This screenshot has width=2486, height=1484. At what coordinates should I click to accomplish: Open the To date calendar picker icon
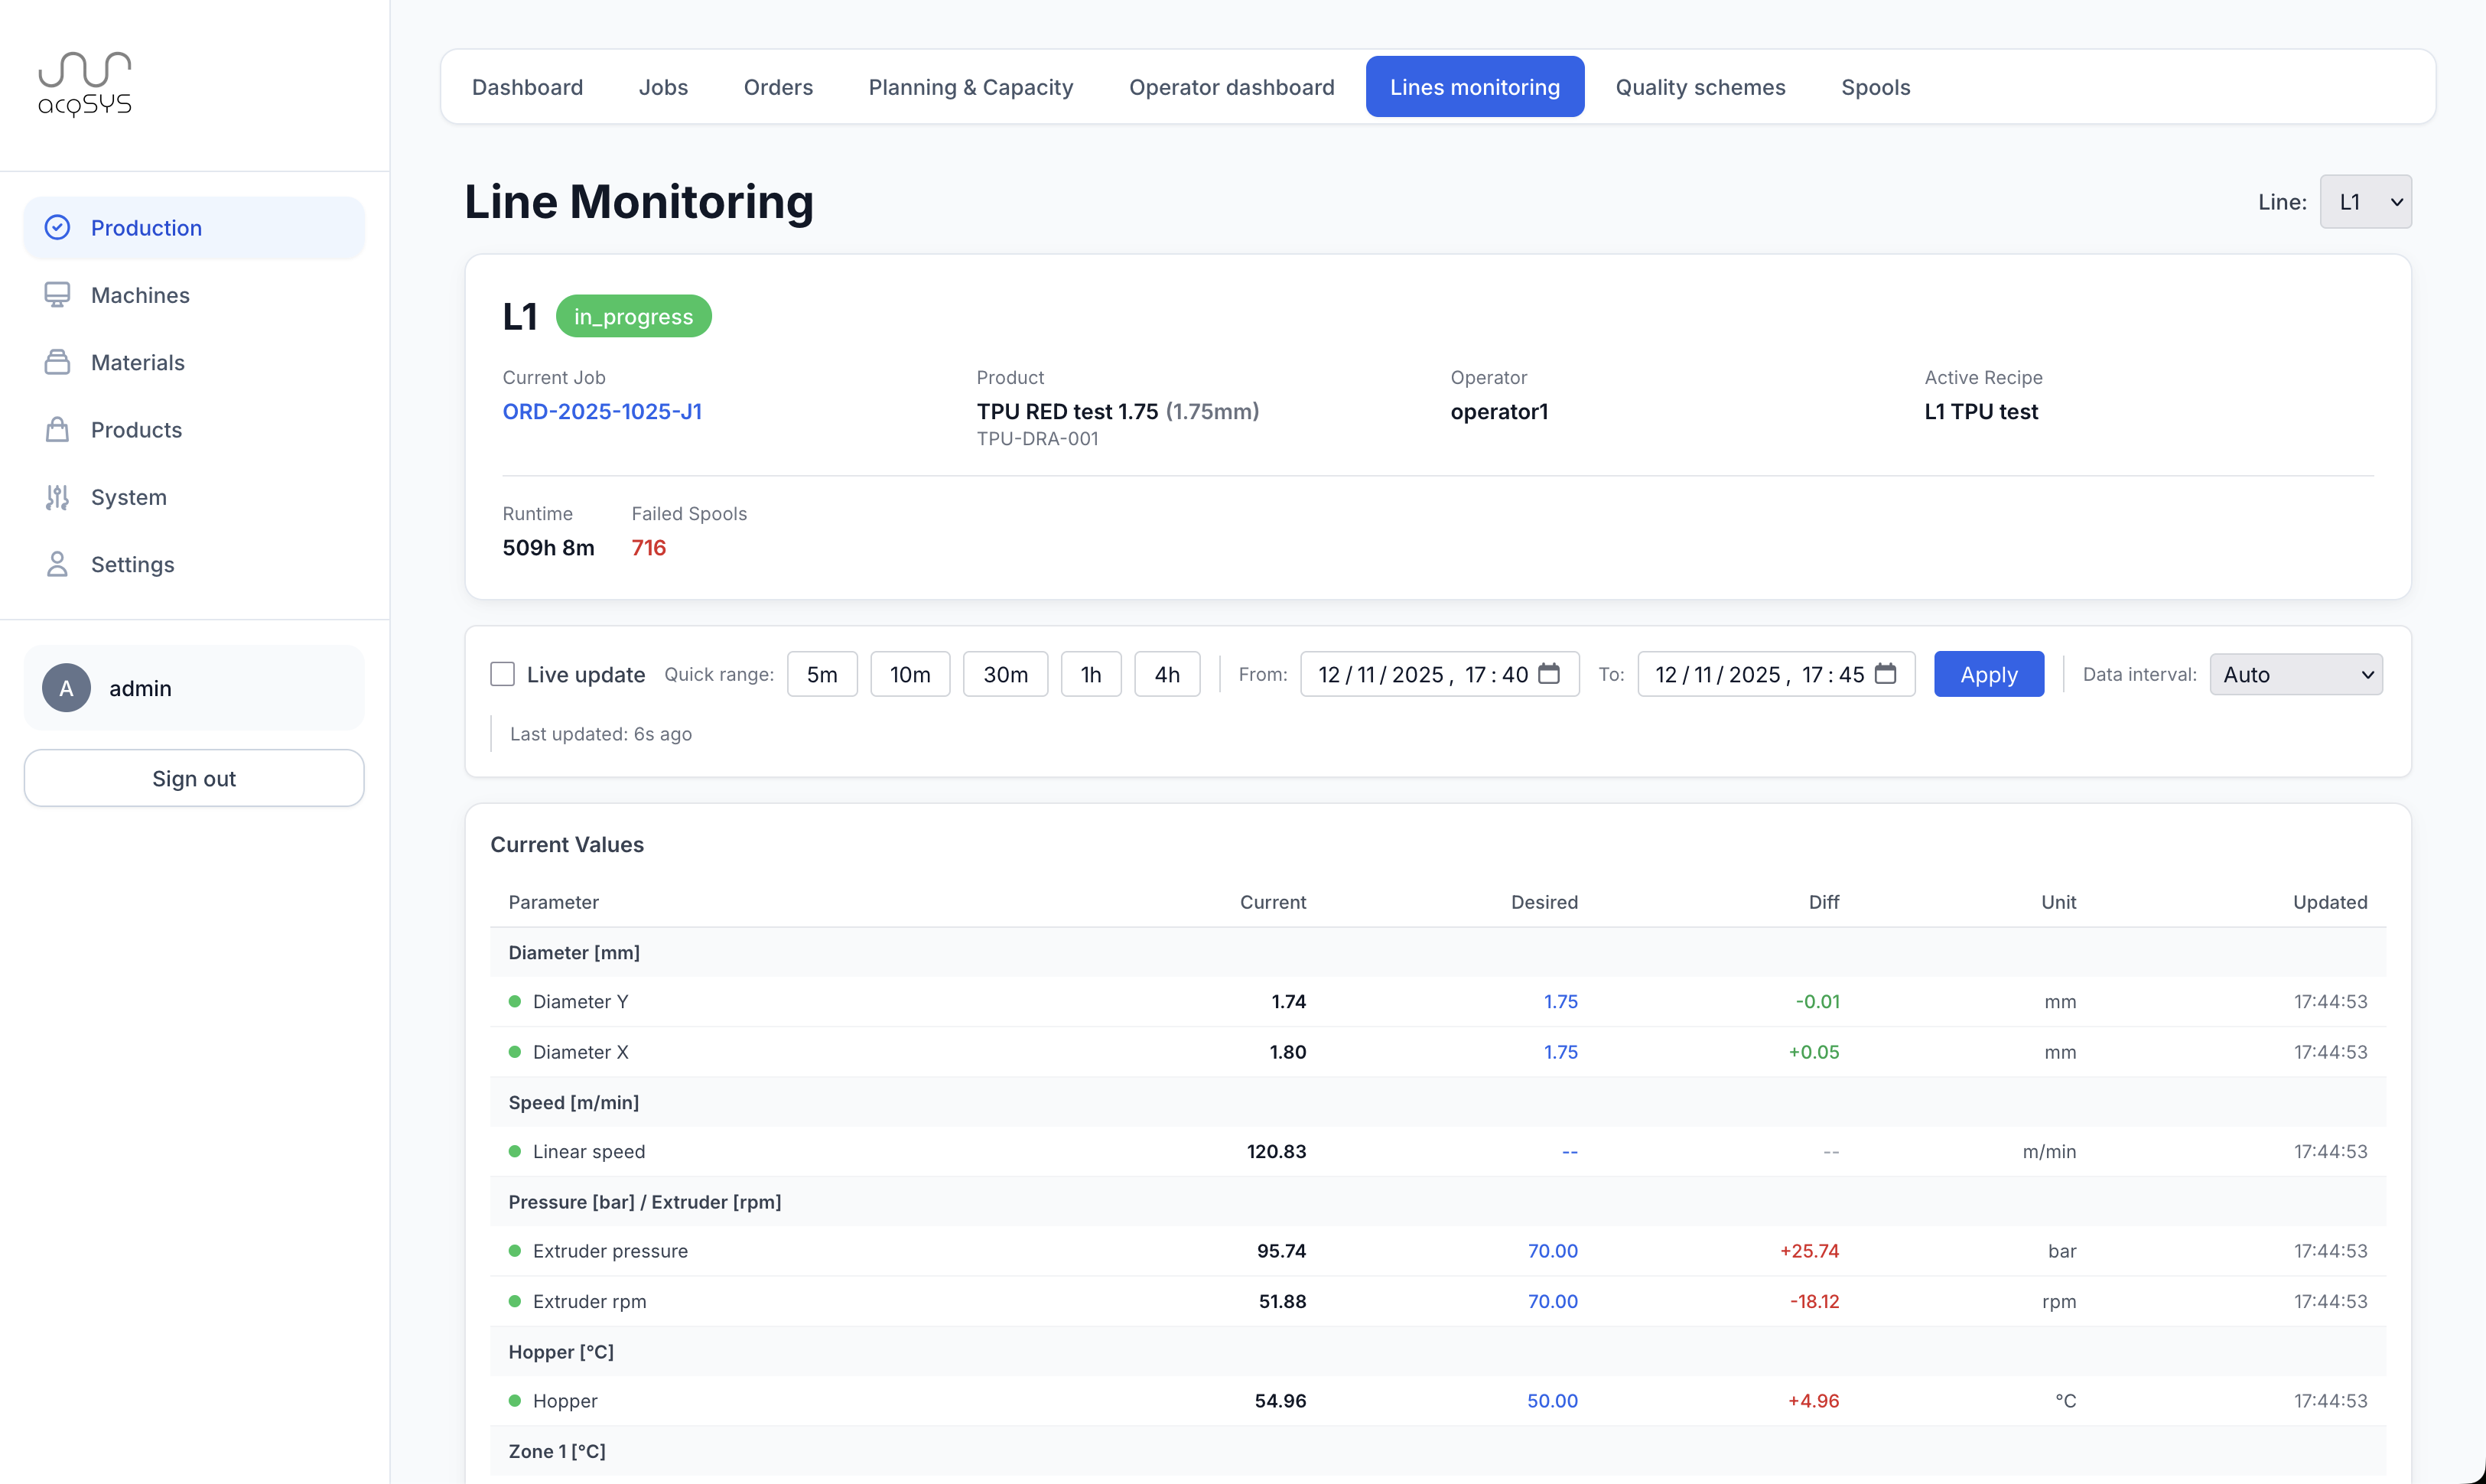click(1885, 674)
